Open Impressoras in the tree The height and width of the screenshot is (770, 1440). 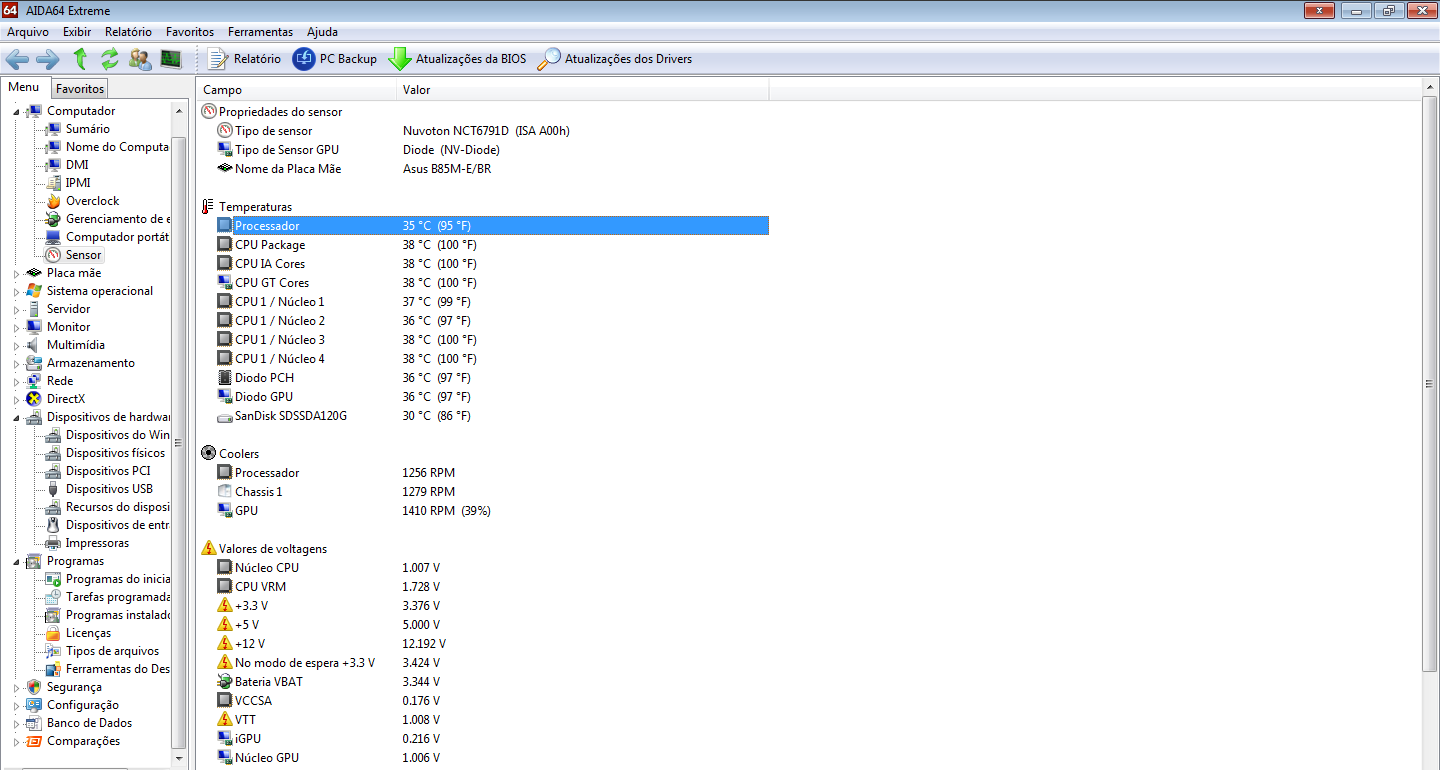pos(97,543)
